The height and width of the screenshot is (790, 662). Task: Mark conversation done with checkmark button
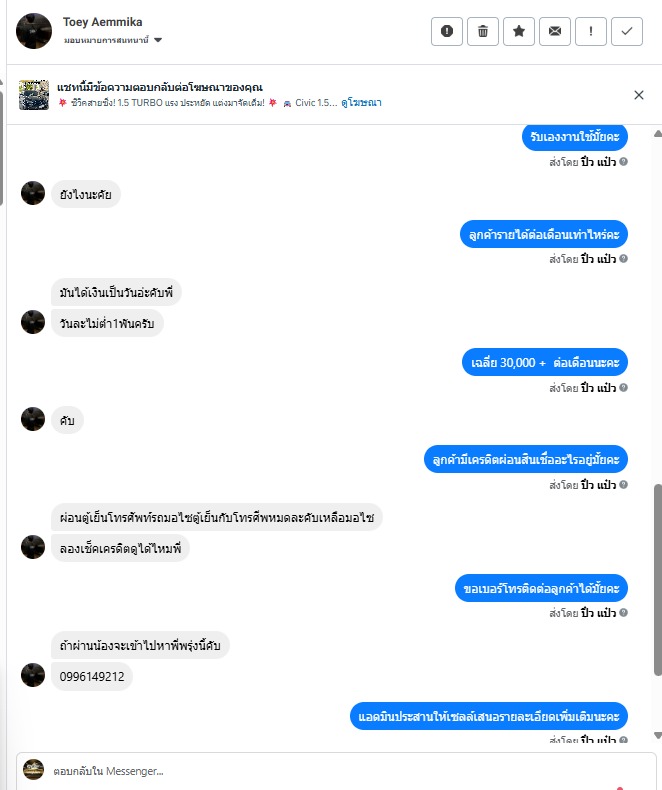[x=627, y=31]
